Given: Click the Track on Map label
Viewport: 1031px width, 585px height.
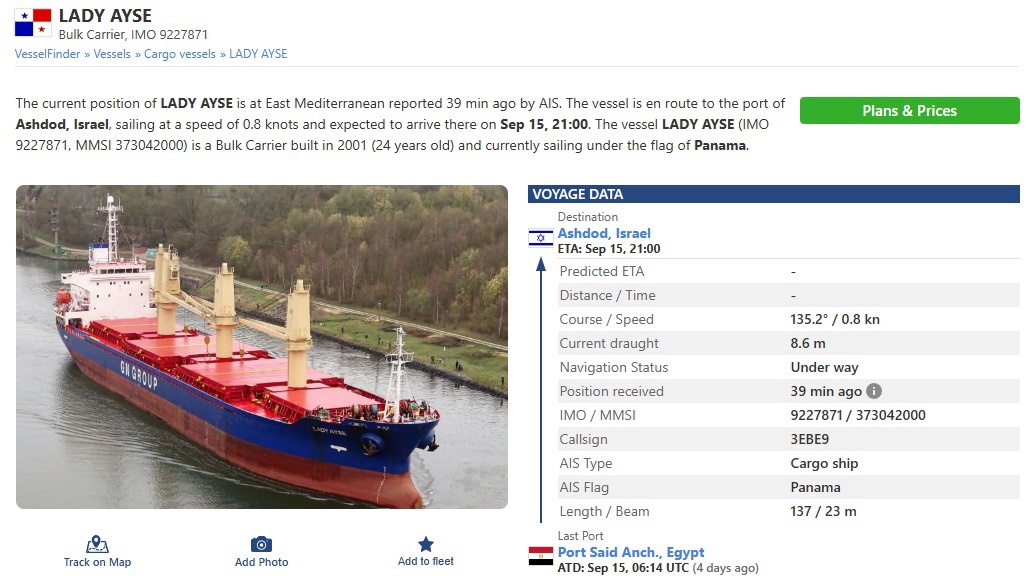Looking at the screenshot, I should tap(97, 562).
